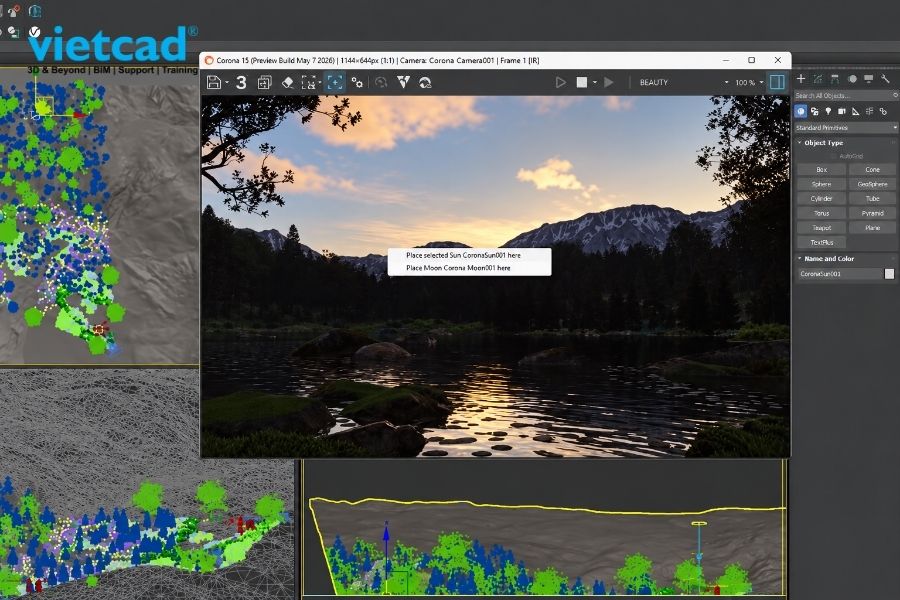Click the Chaos V logo icon in Corona toolbar
The height and width of the screenshot is (600, 900).
[x=404, y=83]
